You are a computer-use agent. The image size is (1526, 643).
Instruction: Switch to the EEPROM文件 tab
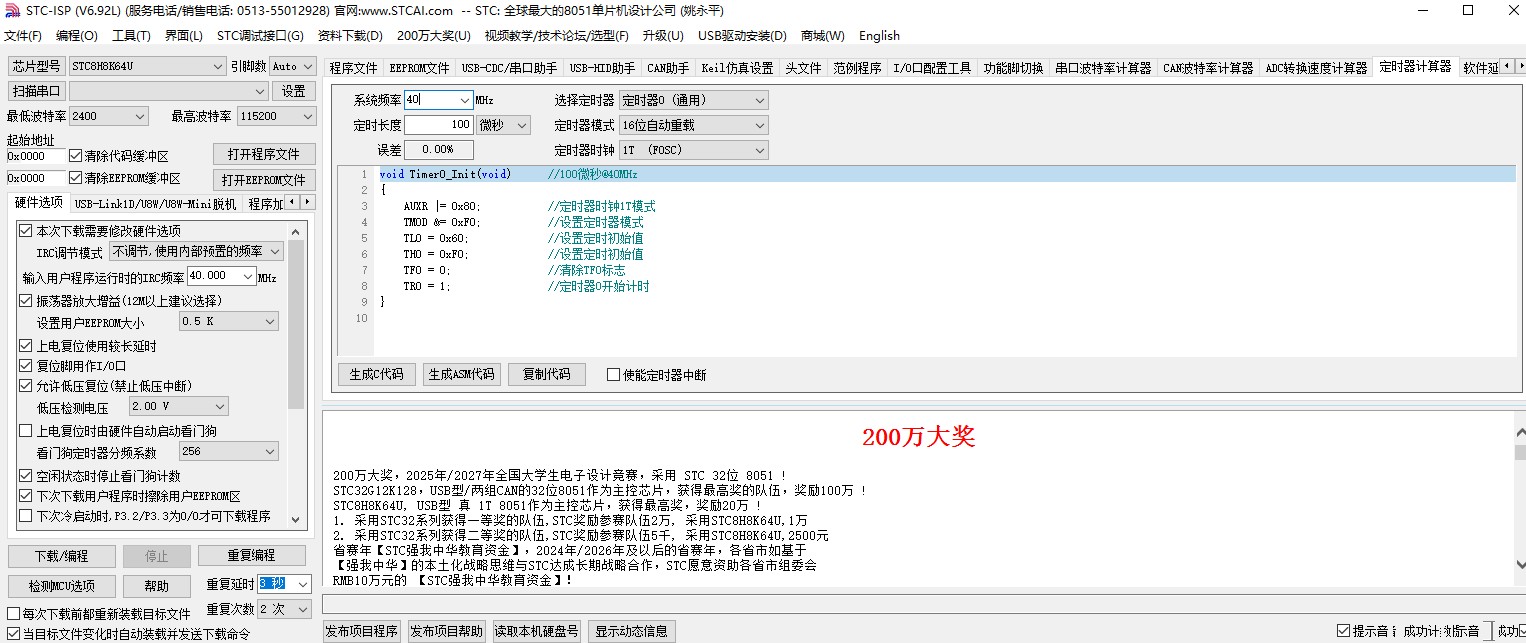tap(419, 68)
